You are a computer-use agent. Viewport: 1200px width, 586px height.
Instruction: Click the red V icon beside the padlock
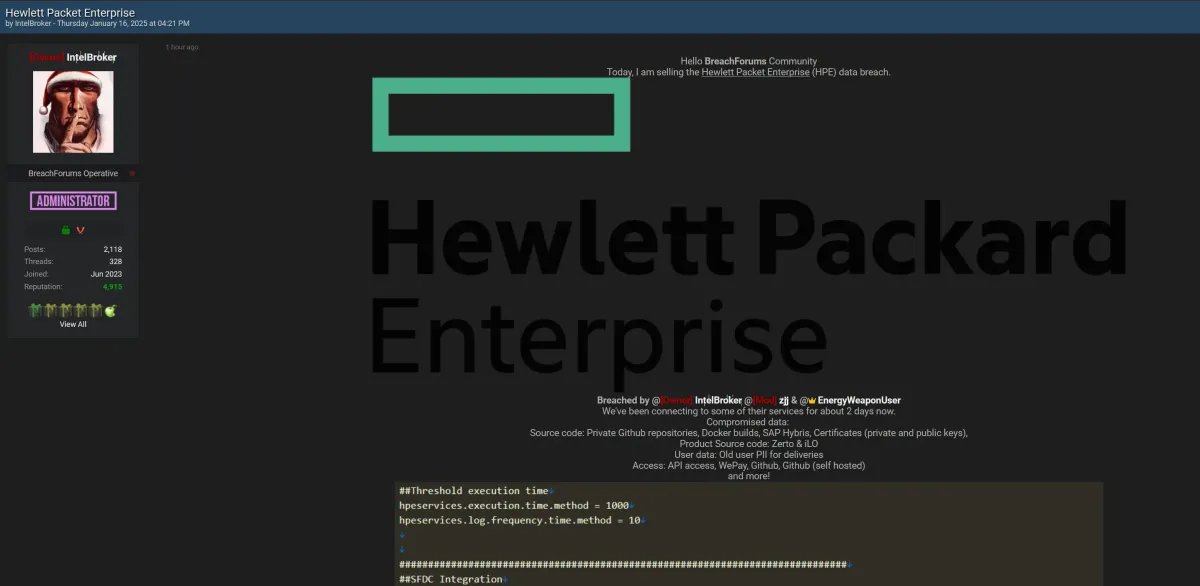pos(81,229)
